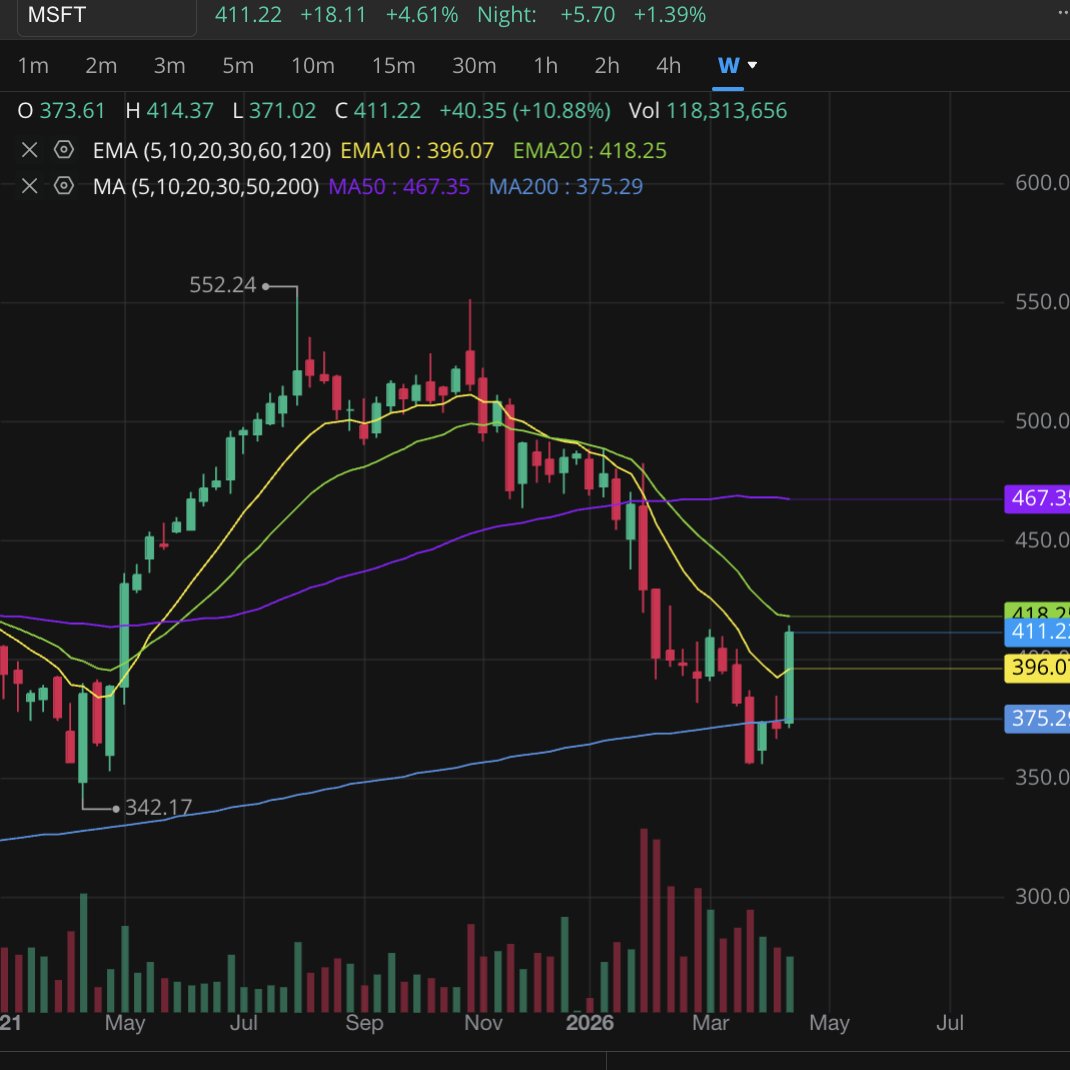Click the 2026 label on time axis
Image resolution: width=1070 pixels, height=1070 pixels.
(x=590, y=1022)
